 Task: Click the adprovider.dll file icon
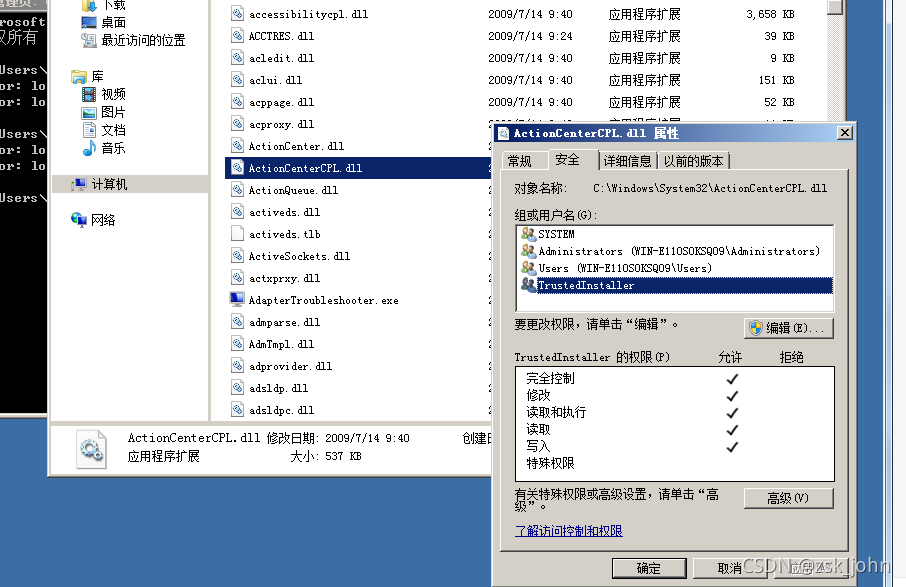(x=237, y=366)
